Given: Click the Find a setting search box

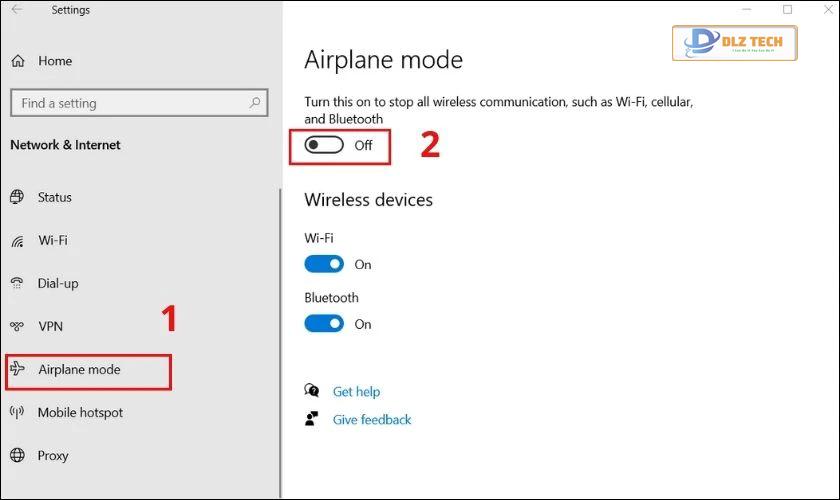Looking at the screenshot, I should click(x=139, y=102).
